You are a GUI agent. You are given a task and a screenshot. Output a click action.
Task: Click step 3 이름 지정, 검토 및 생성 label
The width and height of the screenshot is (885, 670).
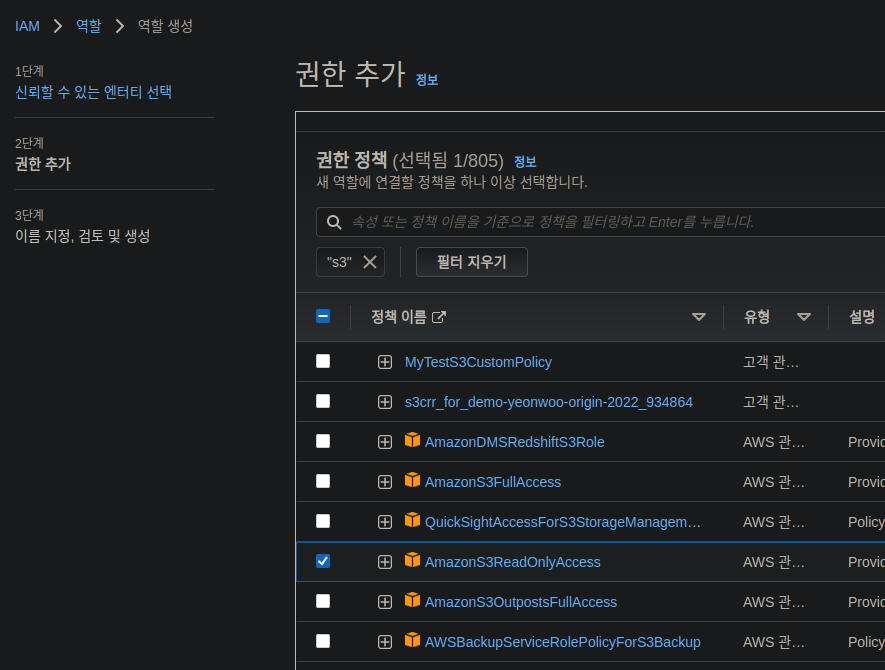(x=82, y=236)
